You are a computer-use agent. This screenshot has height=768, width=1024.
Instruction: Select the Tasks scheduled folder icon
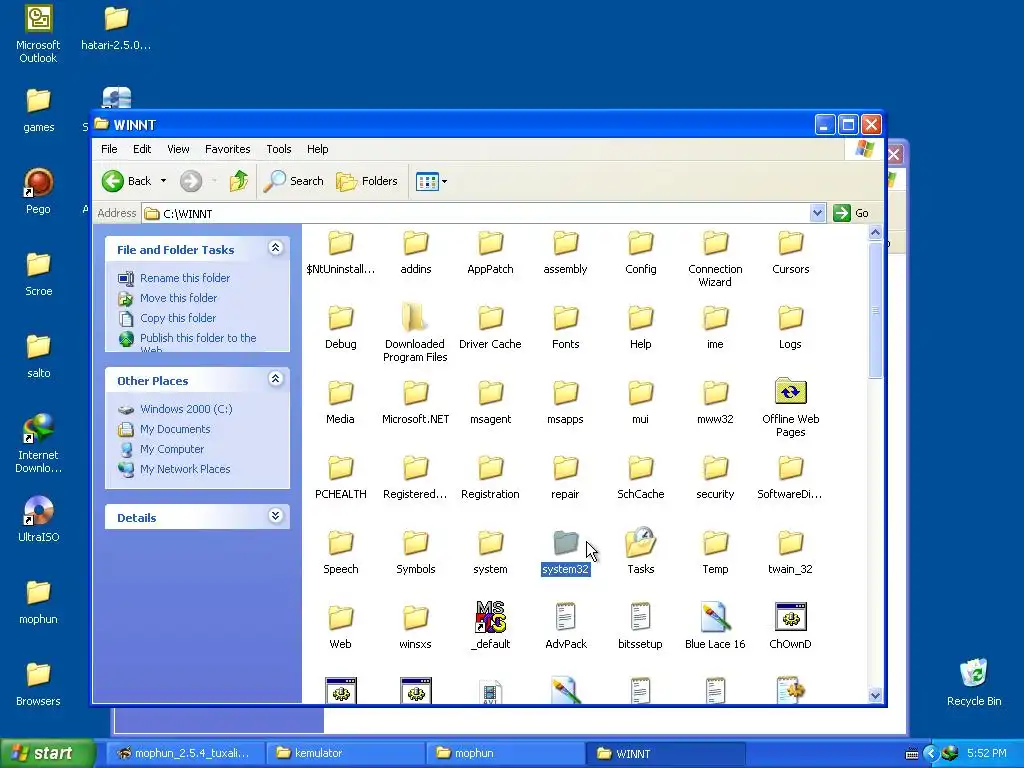[641, 542]
